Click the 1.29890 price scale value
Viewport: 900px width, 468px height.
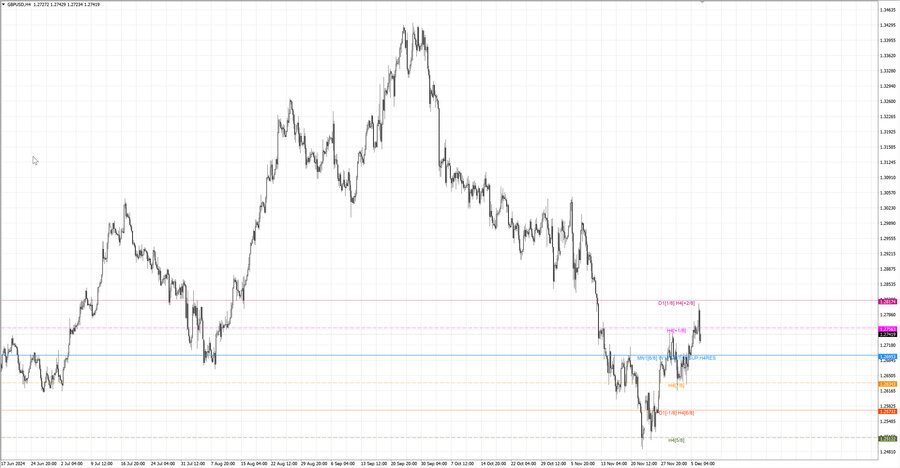[887, 223]
